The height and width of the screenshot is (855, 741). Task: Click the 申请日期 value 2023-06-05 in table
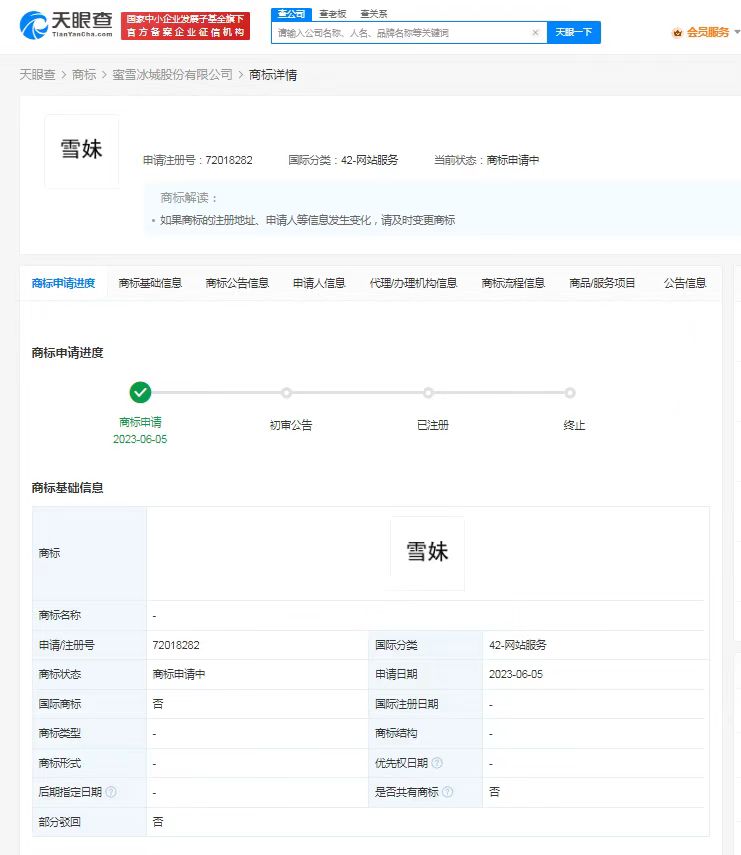point(516,675)
